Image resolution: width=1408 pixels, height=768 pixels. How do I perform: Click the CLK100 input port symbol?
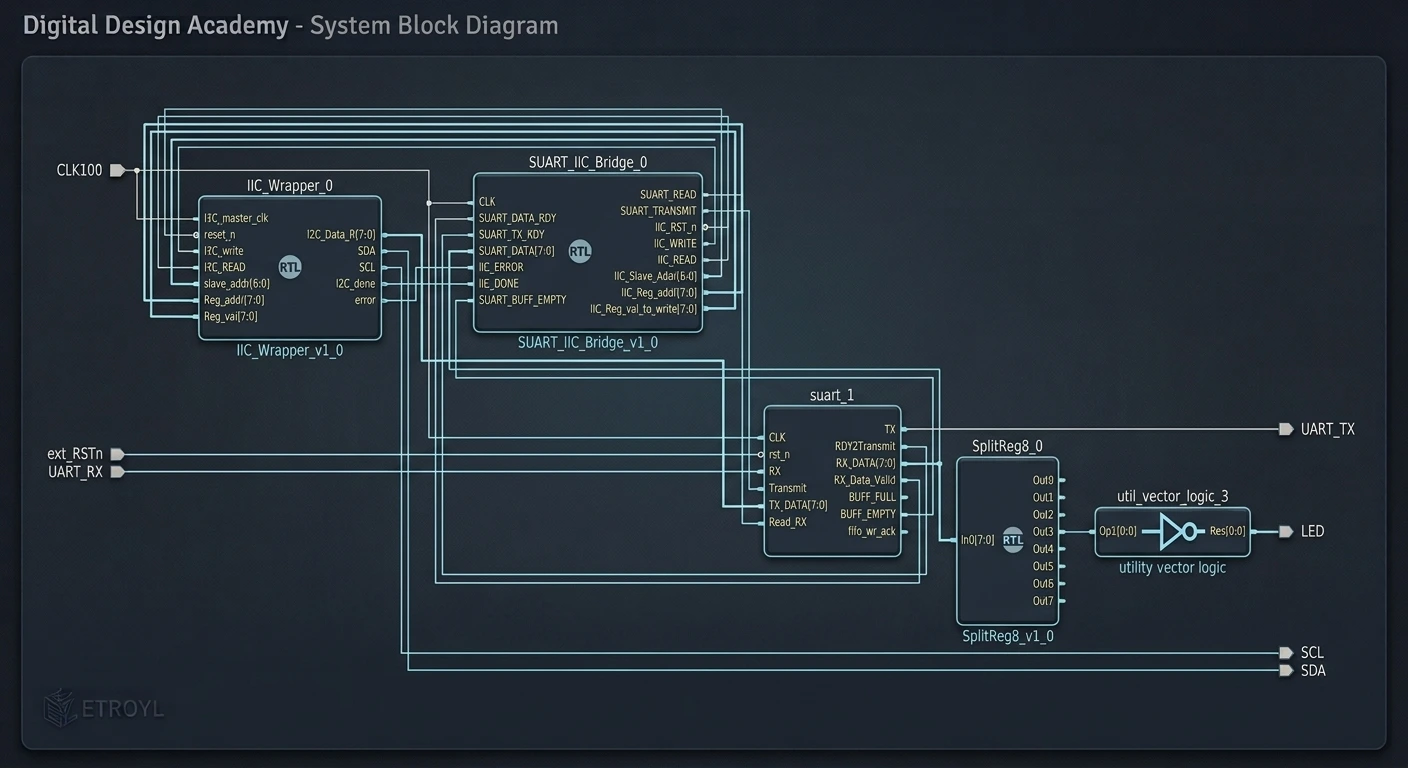click(117, 170)
